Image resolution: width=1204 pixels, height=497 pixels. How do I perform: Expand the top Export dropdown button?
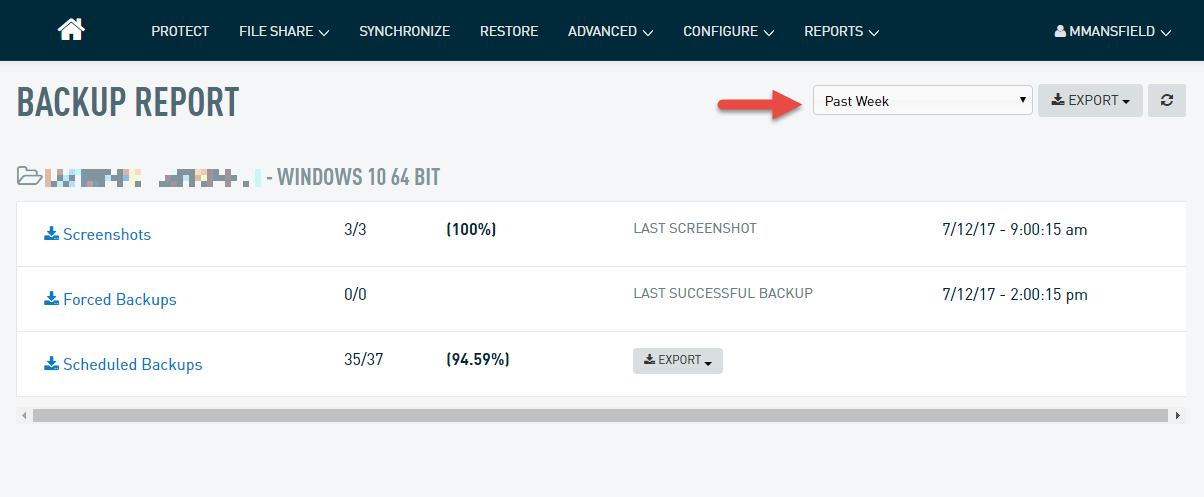[1090, 100]
